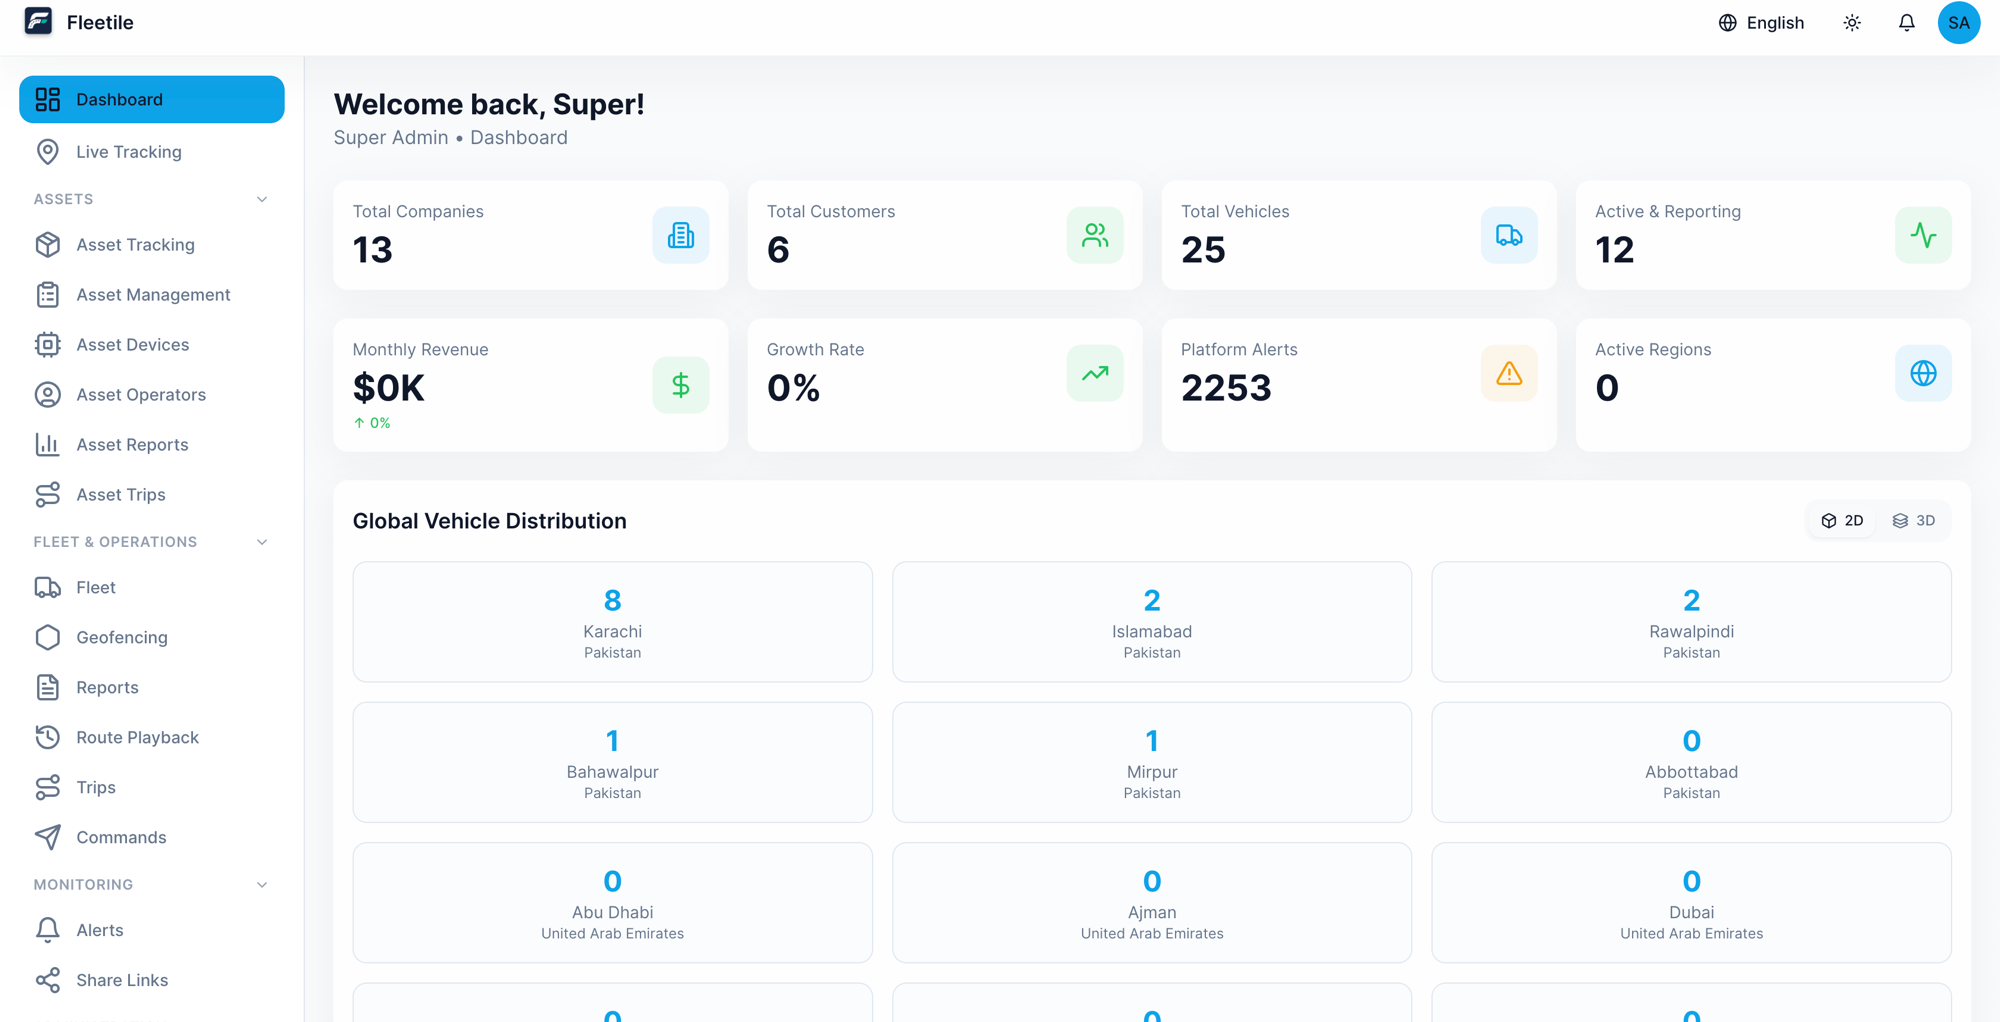Collapse the ASSETS sidebar section
This screenshot has height=1022, width=2000.
262,199
